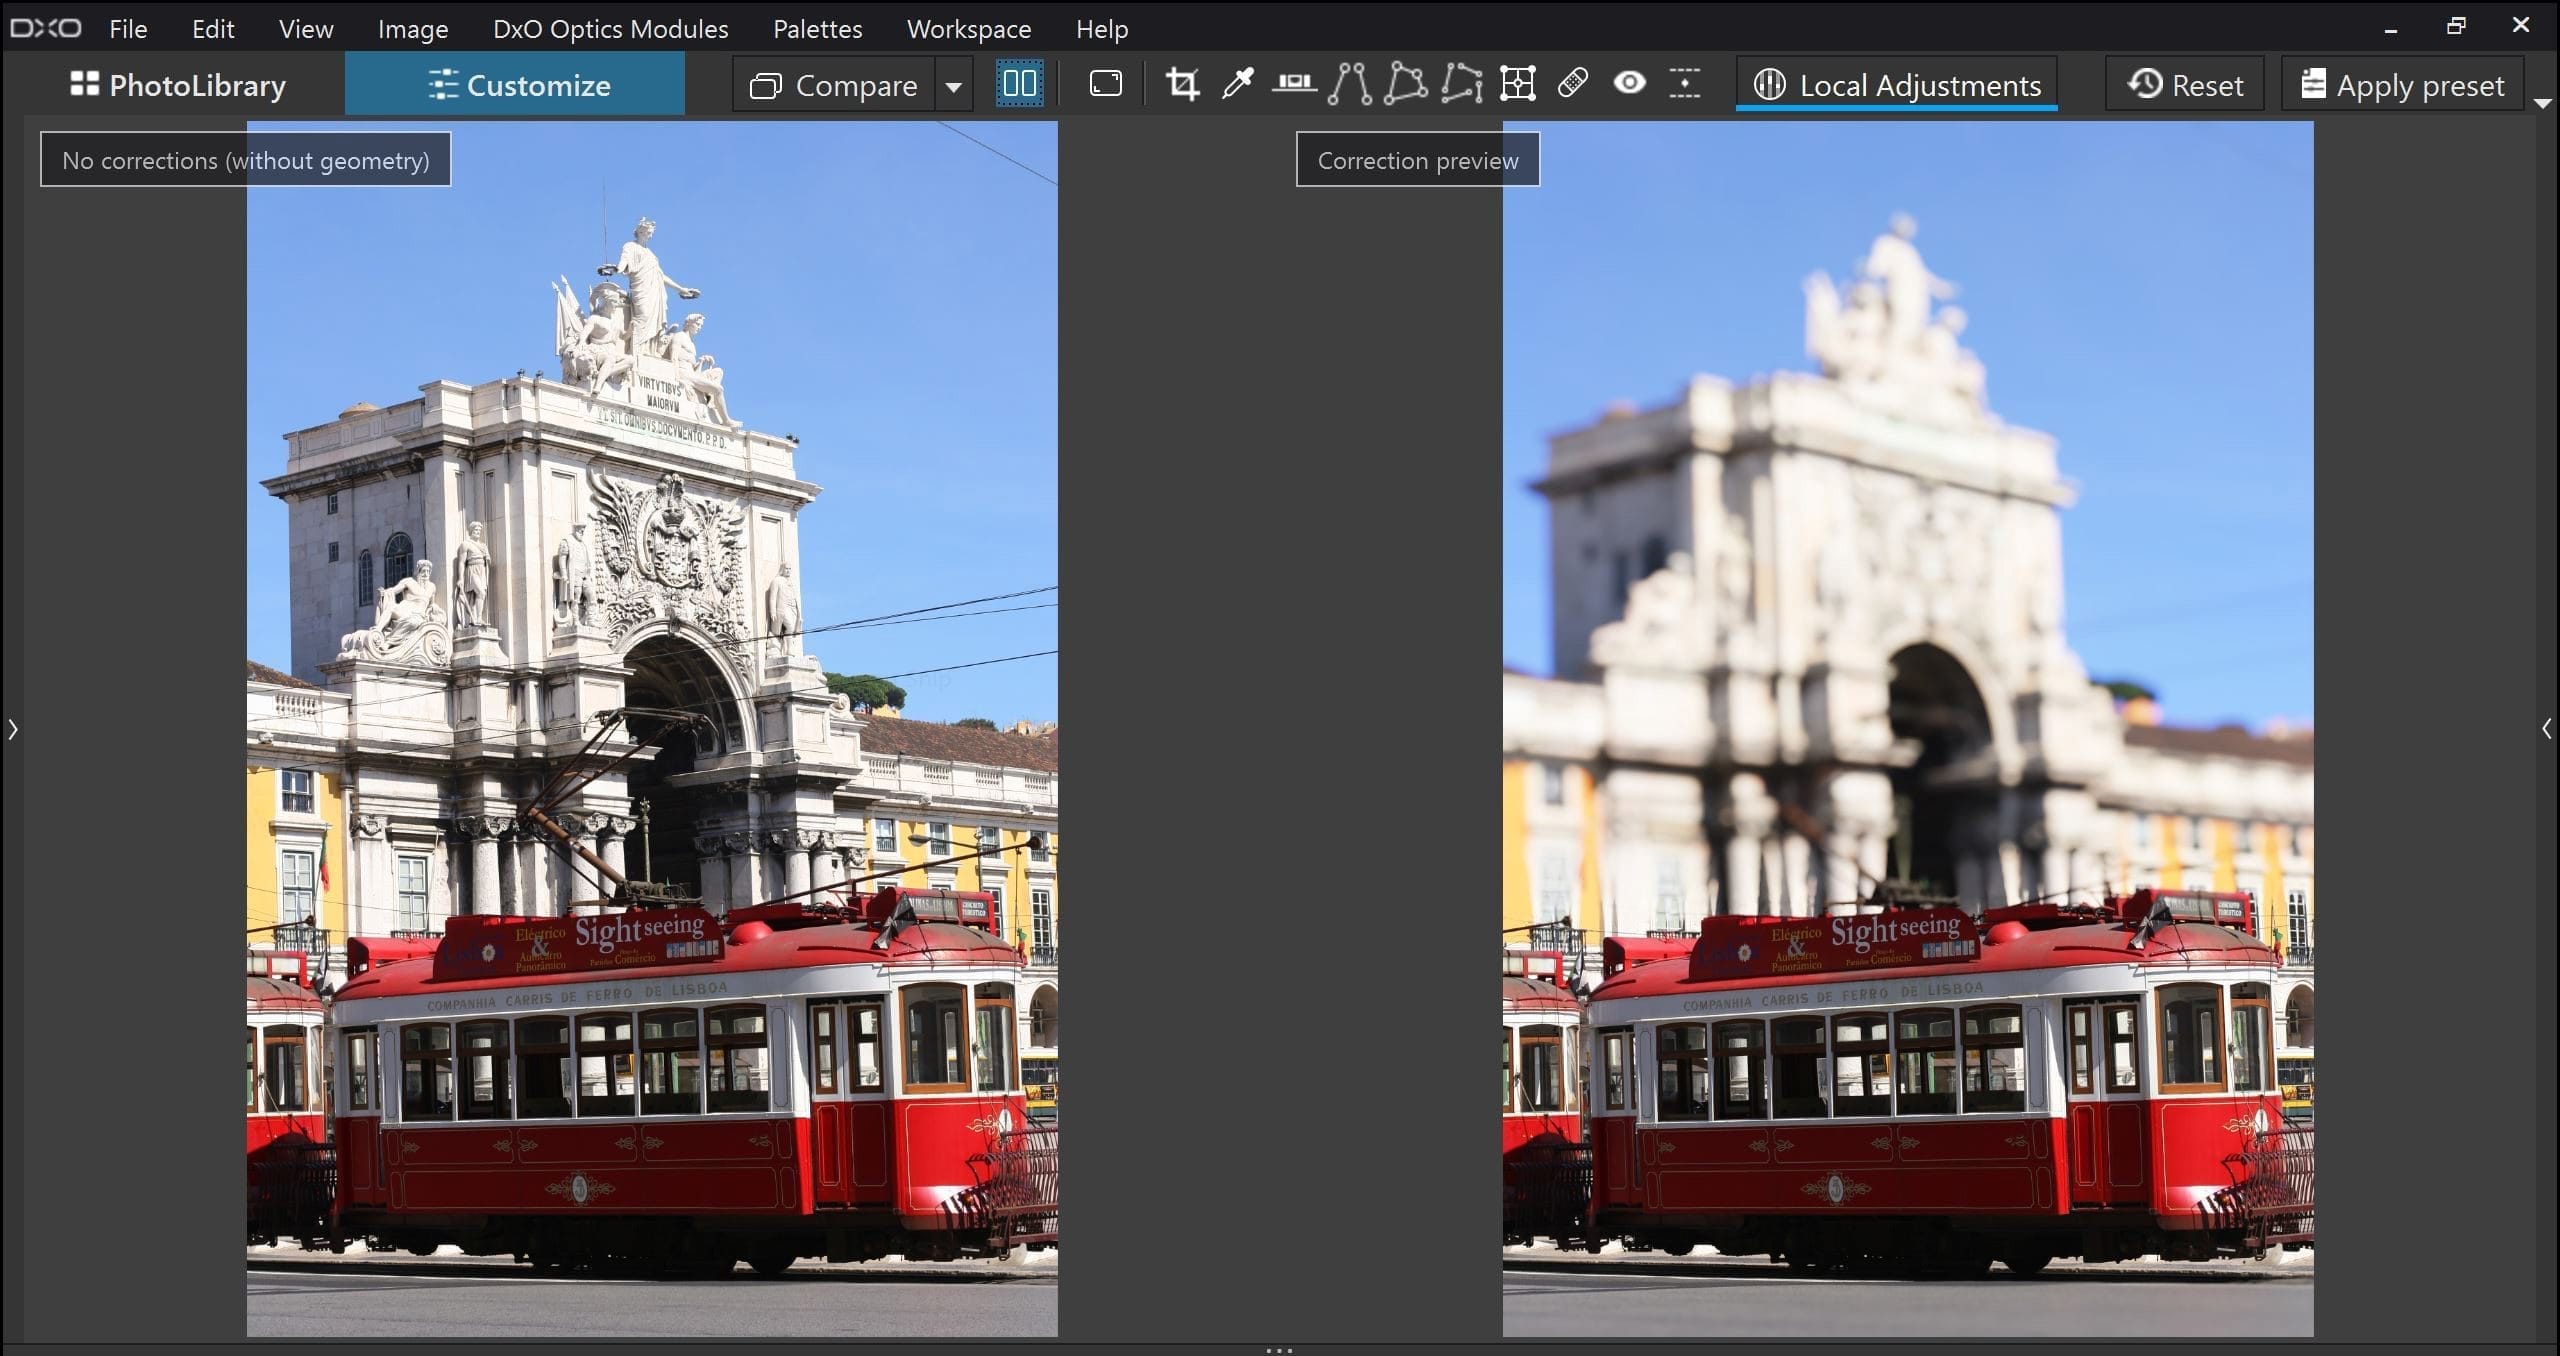Screen dimensions: 2560x1356
Task: Activate the Horizon straightening tool
Action: click(1294, 84)
